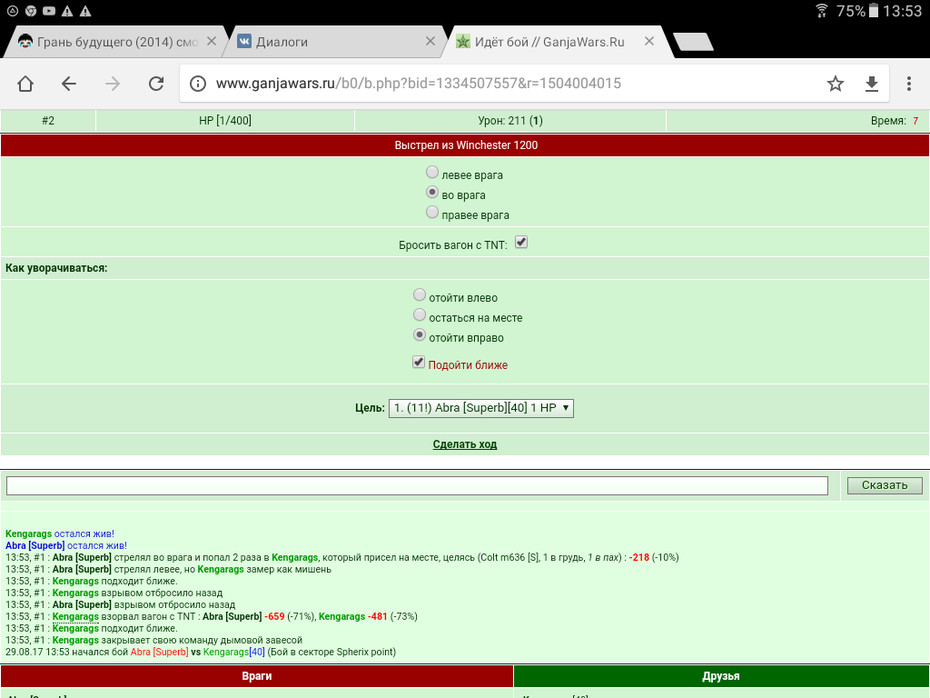This screenshot has height=698, width=930.
Task: Click the '#2' turn number cell
Action: click(48, 120)
